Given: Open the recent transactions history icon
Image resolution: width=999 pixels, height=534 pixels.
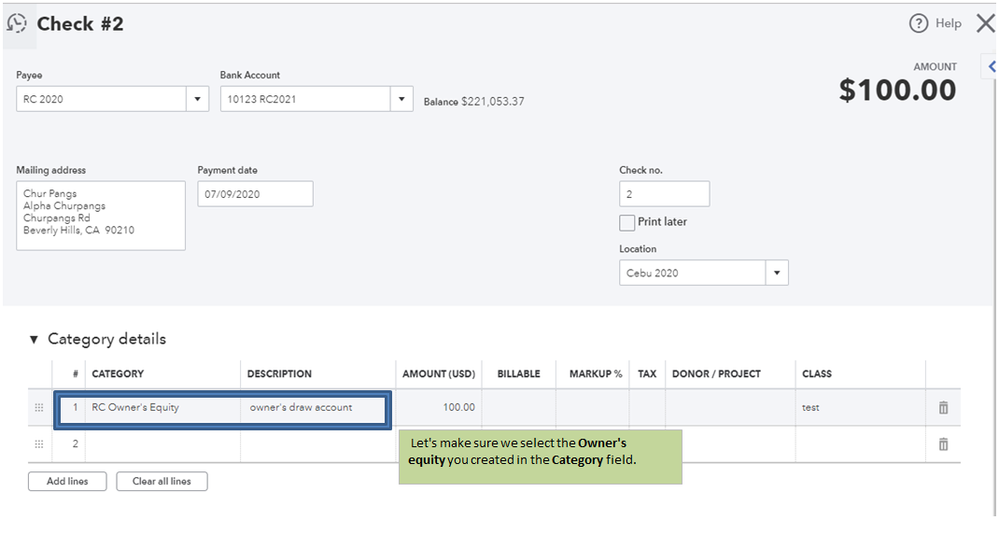Looking at the screenshot, I should click(17, 24).
